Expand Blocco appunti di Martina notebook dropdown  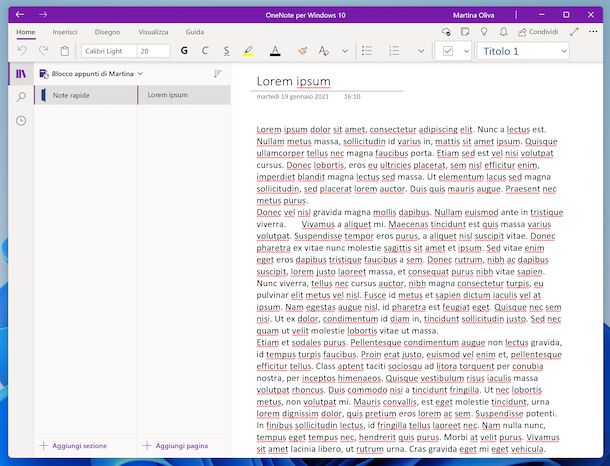pyautogui.click(x=140, y=74)
